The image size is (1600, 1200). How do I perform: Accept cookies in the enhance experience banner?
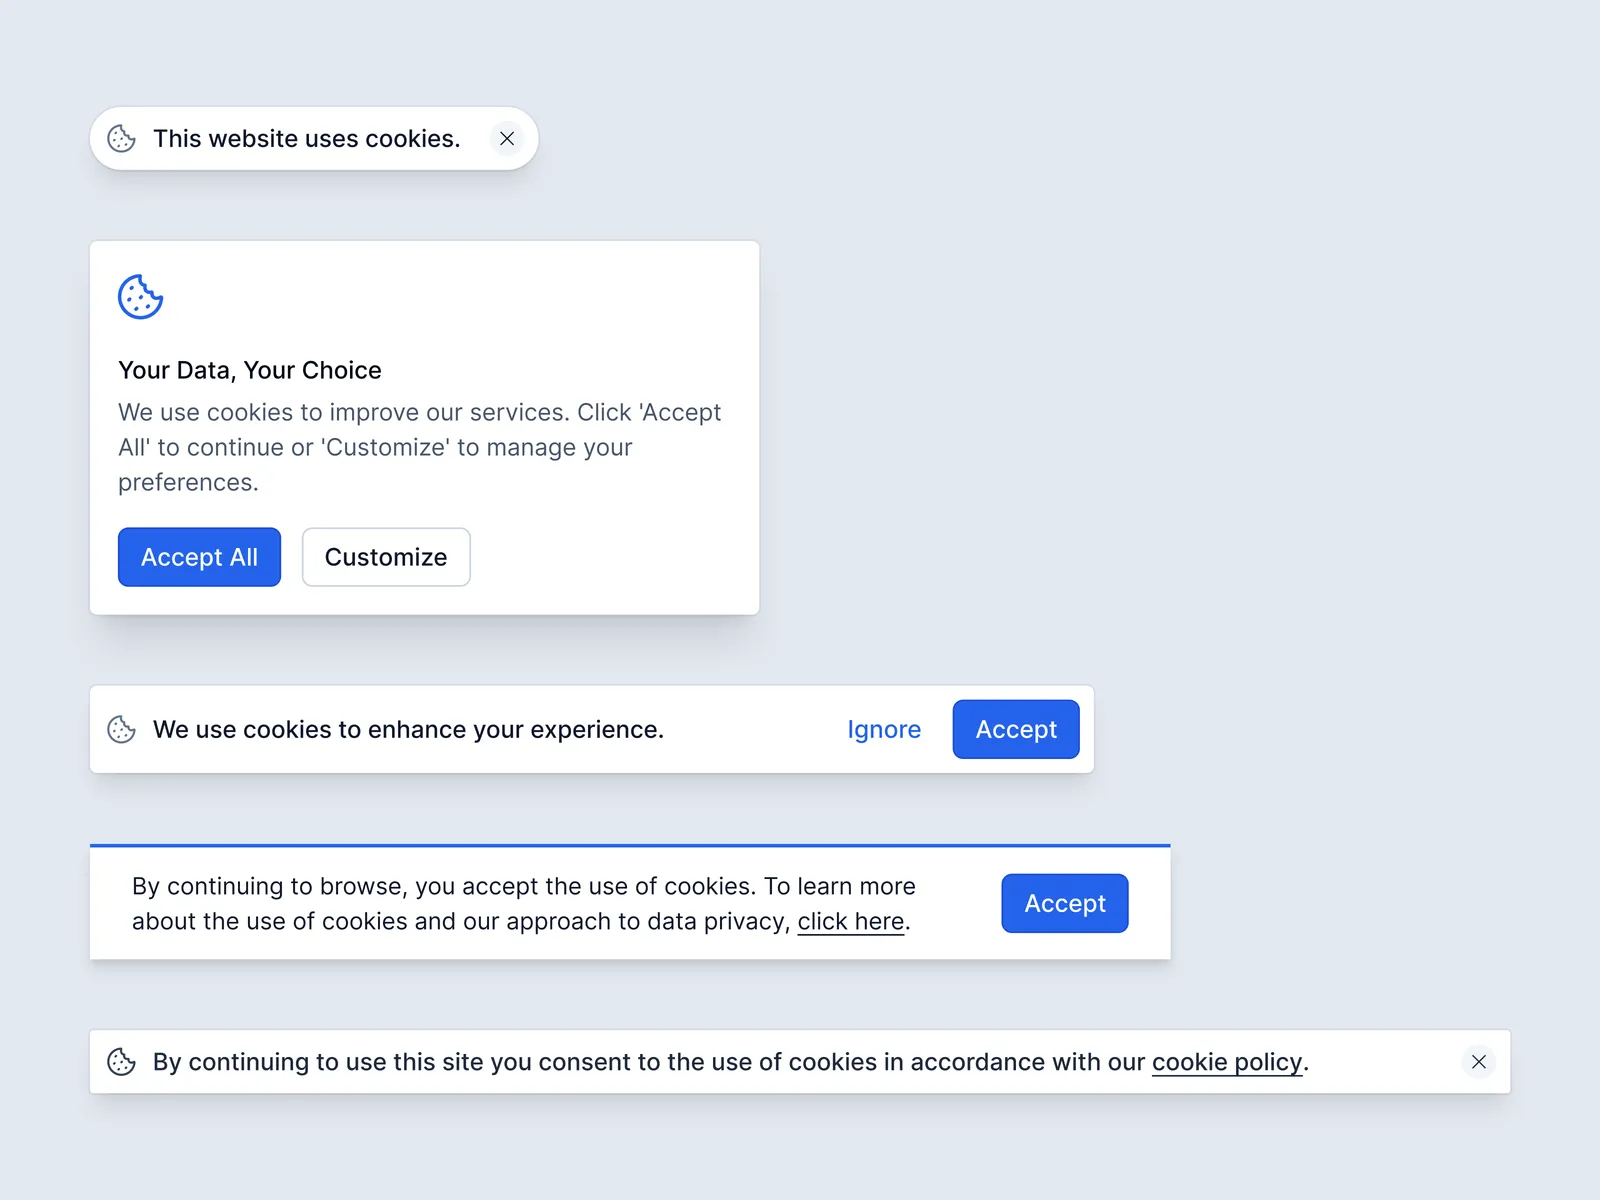point(1015,729)
